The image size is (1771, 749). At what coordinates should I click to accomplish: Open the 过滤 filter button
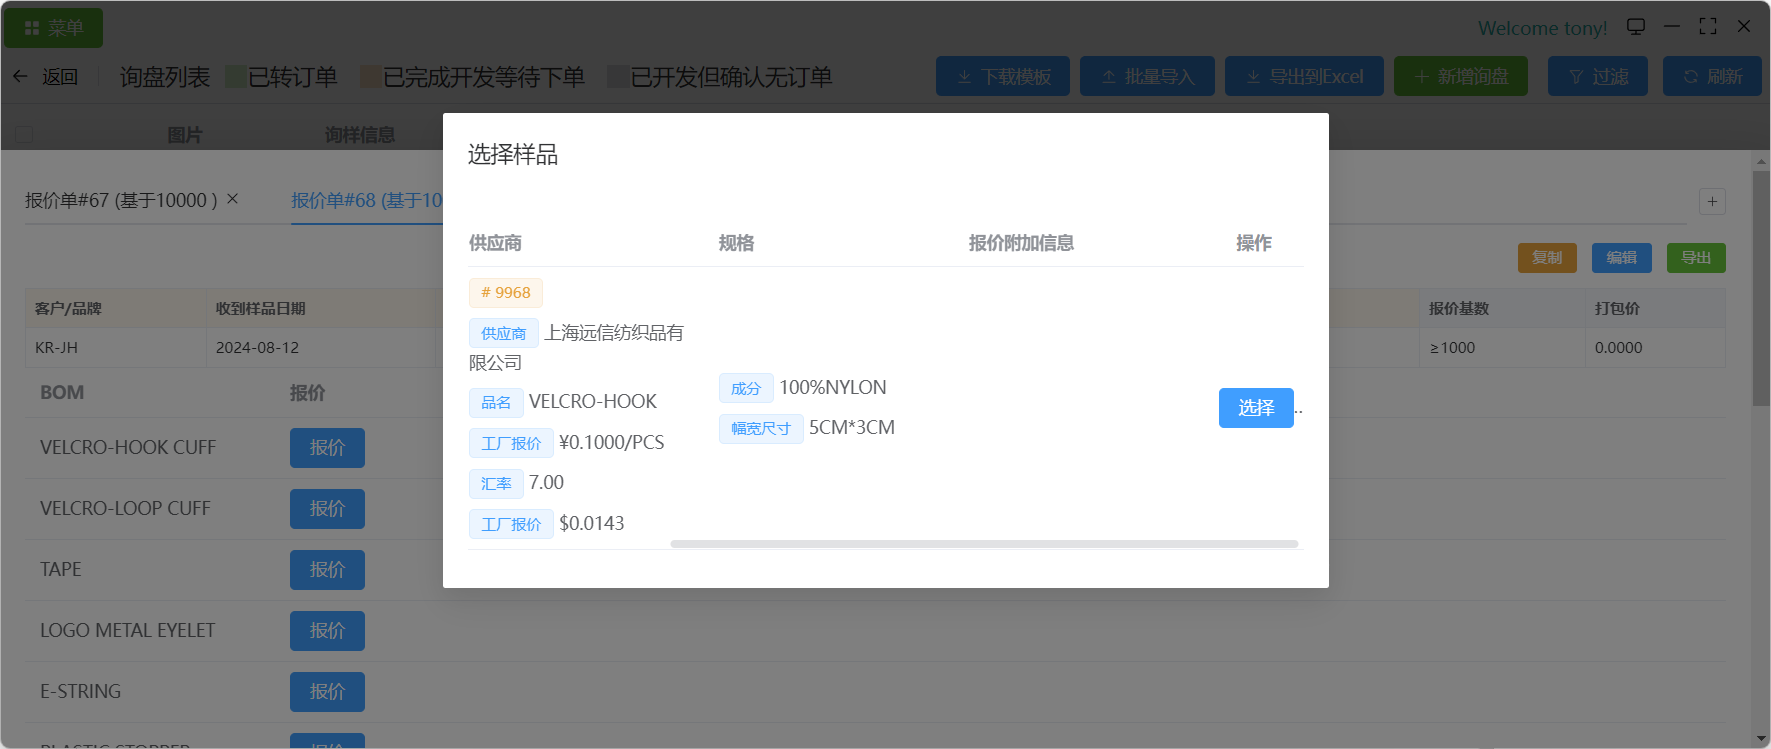(x=1597, y=77)
